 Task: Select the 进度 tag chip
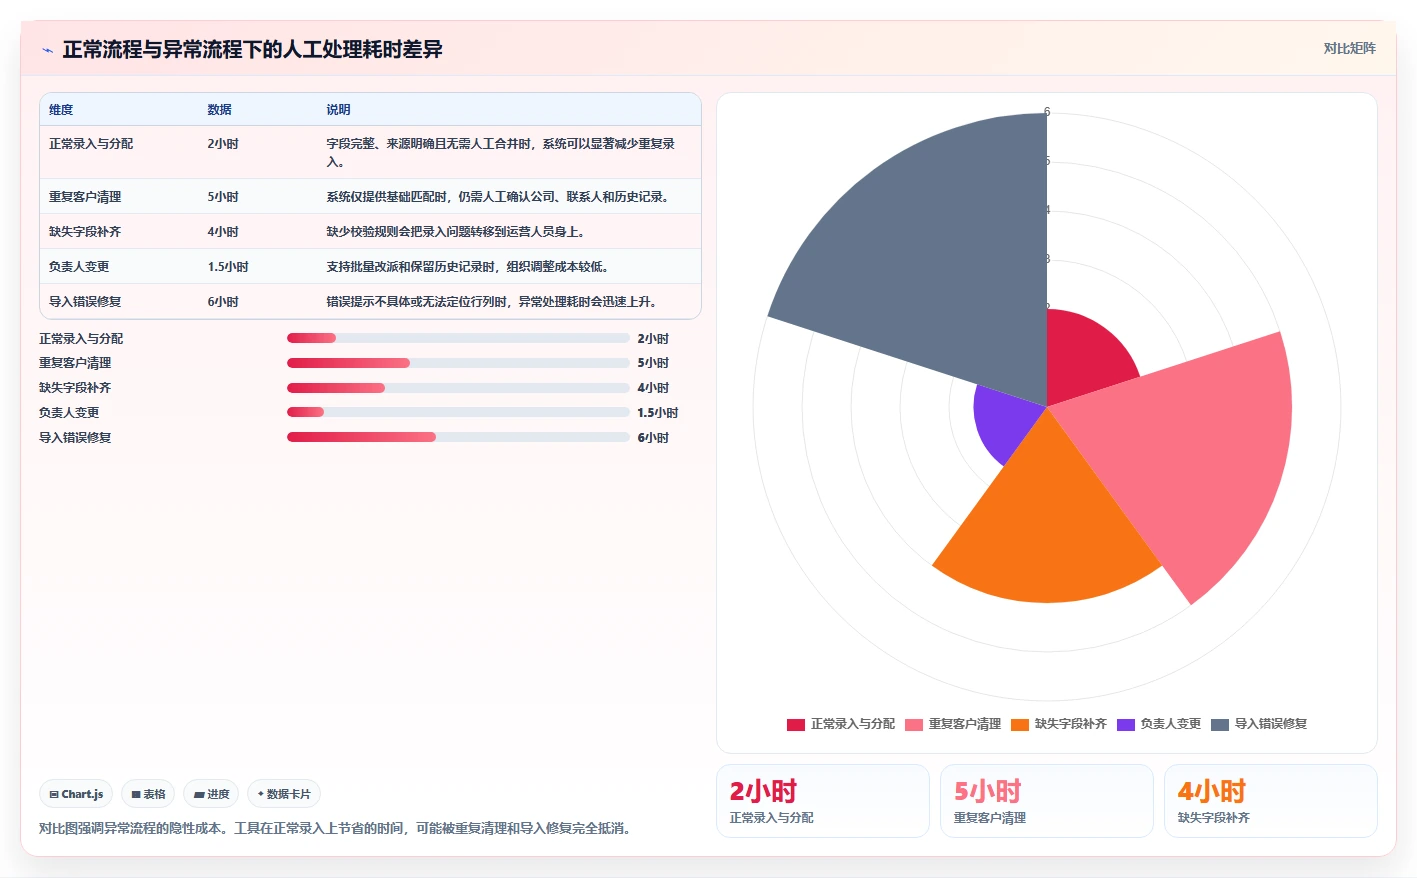(x=211, y=794)
